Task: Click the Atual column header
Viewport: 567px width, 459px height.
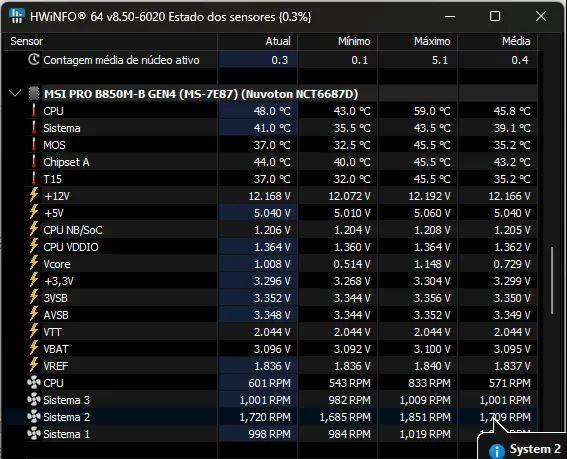Action: 258,41
